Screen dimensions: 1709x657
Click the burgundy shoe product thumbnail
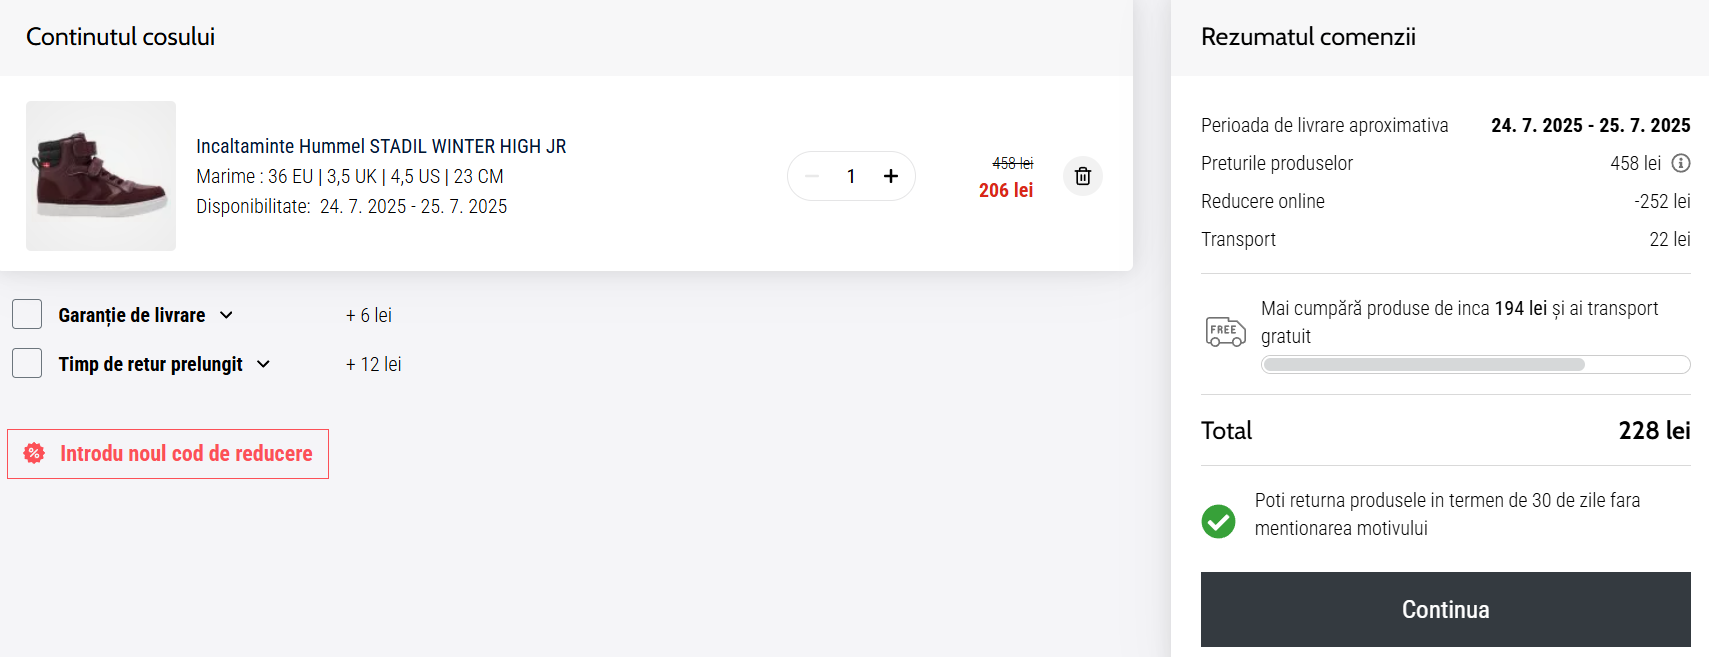[101, 176]
